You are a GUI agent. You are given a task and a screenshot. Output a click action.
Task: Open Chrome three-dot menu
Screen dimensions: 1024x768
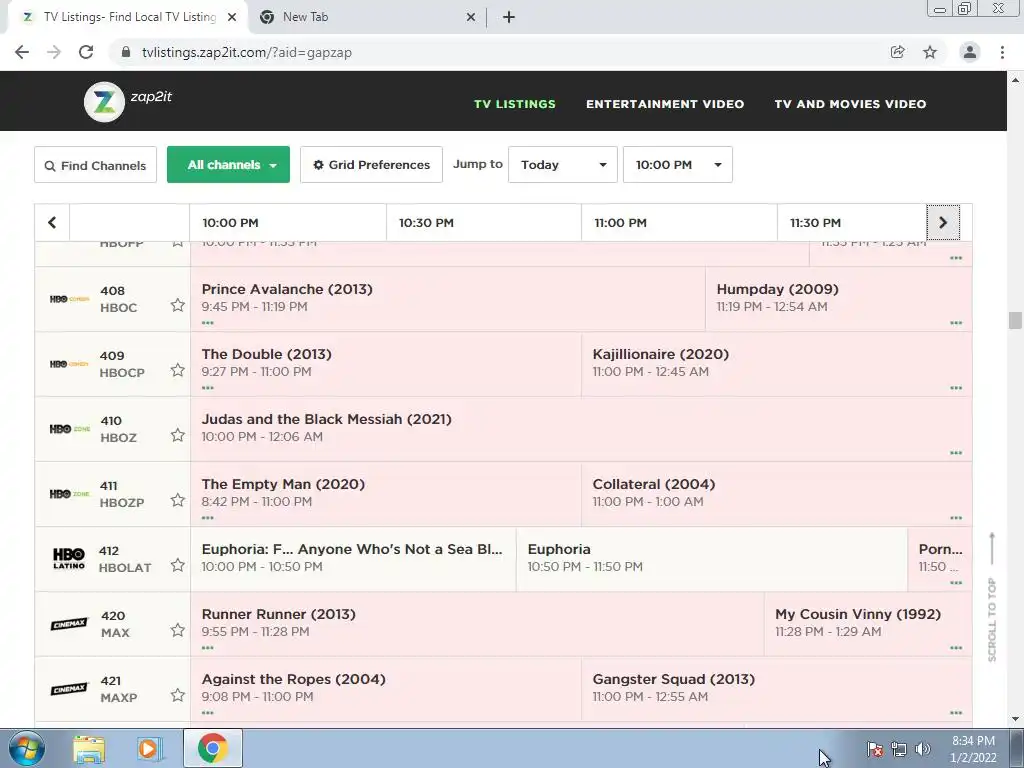(1002, 52)
